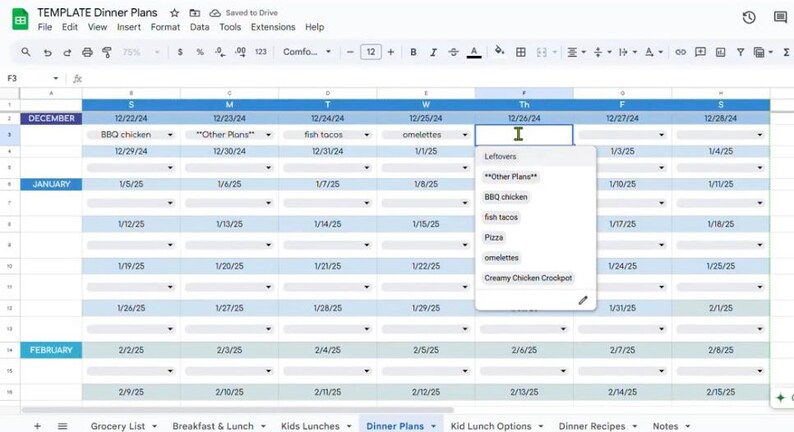Viewport: 794px width, 432px height.
Task: Switch to the Kids Lunches sheet tab
Action: pos(310,426)
